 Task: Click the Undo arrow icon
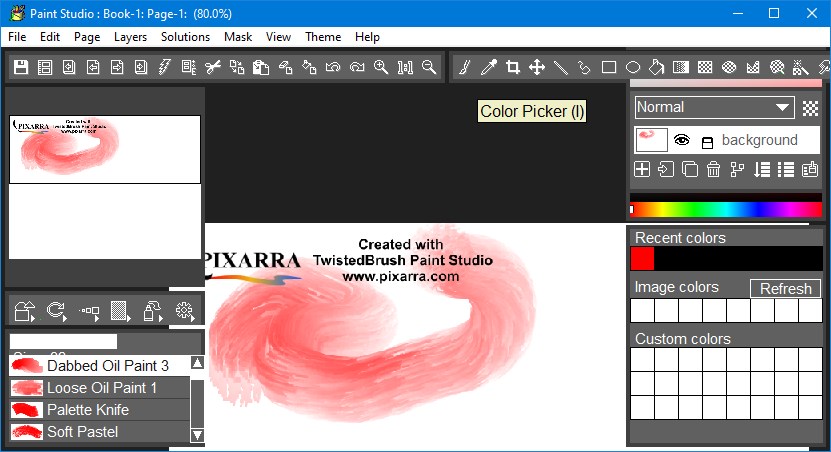[333, 67]
